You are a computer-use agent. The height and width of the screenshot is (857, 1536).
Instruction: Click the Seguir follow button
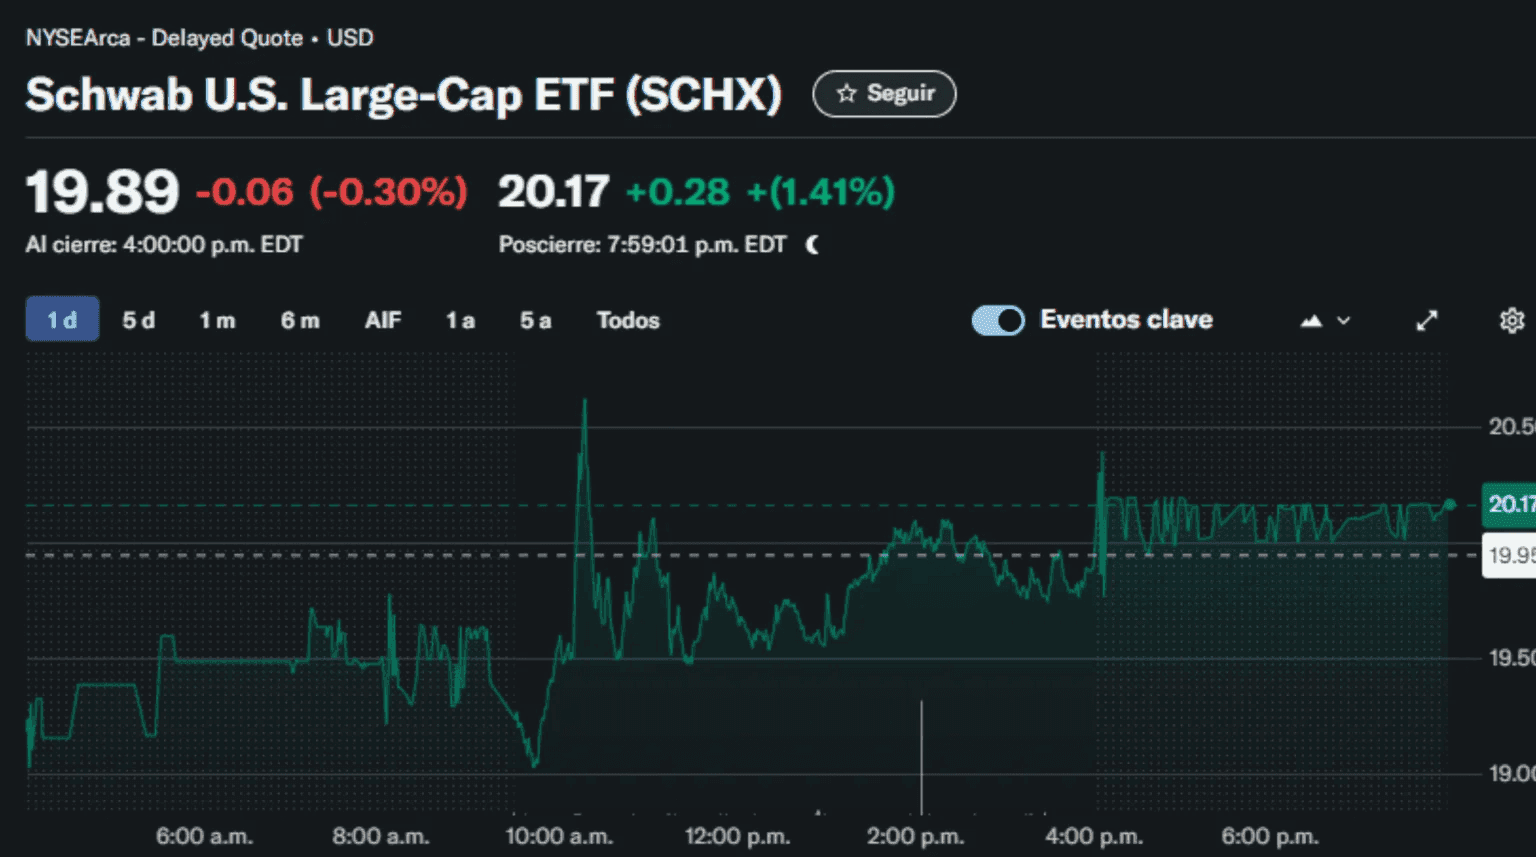(884, 94)
